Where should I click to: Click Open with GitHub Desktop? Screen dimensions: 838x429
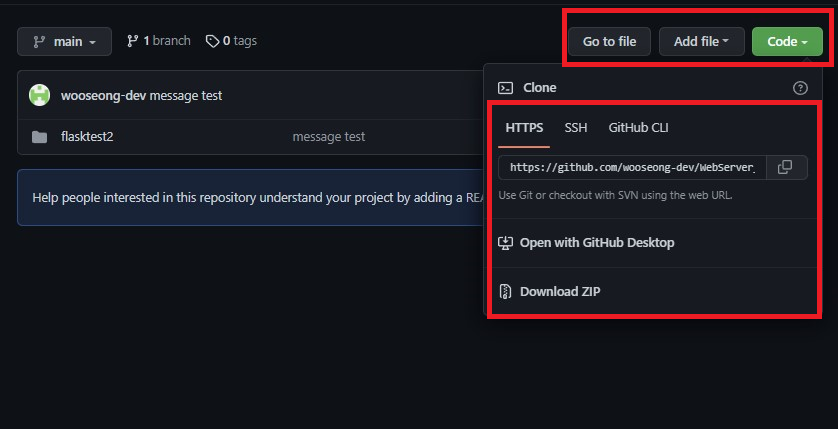coord(597,243)
